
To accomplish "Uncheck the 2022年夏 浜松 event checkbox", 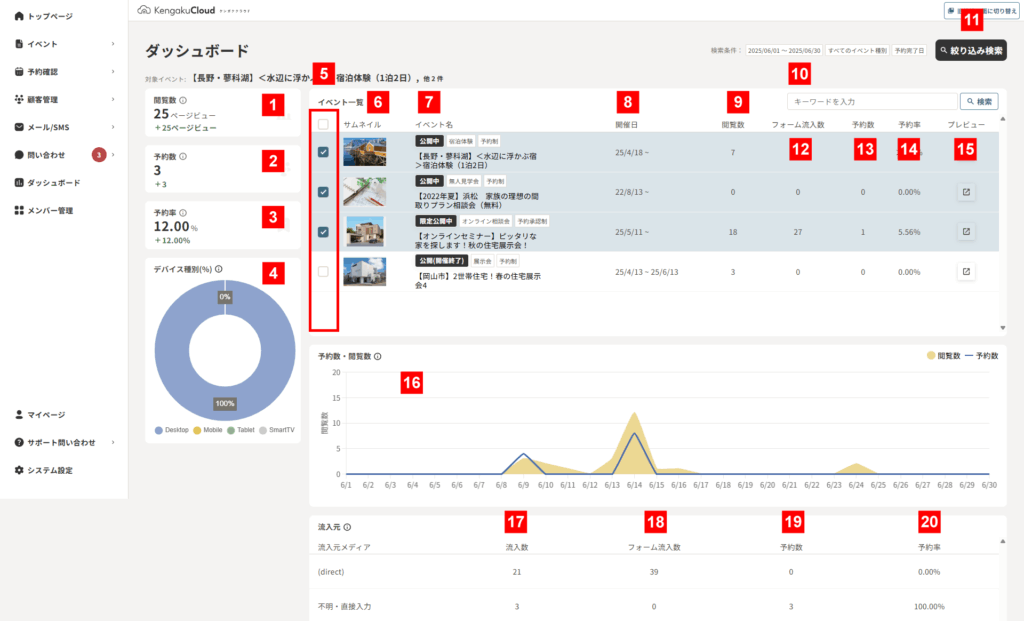I will tap(323, 192).
